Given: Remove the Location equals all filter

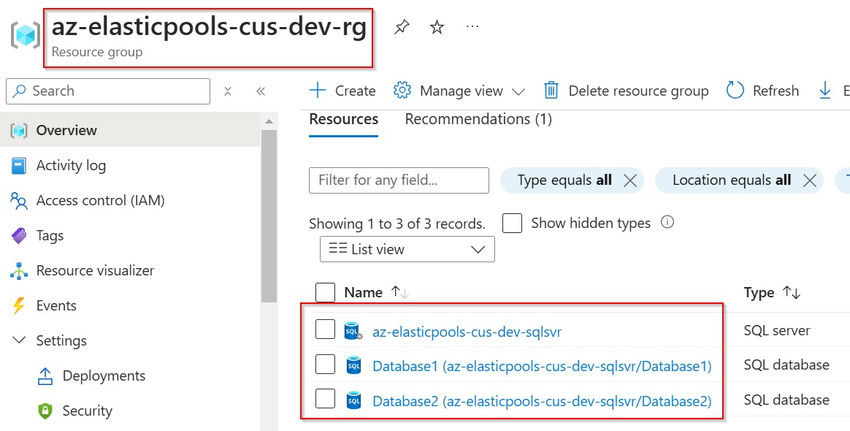Looking at the screenshot, I should click(x=809, y=181).
